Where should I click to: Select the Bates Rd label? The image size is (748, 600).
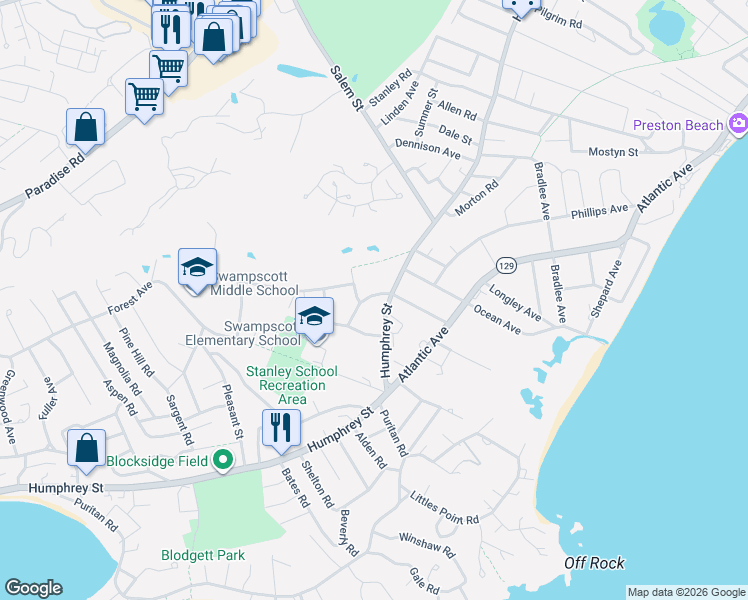click(x=295, y=487)
